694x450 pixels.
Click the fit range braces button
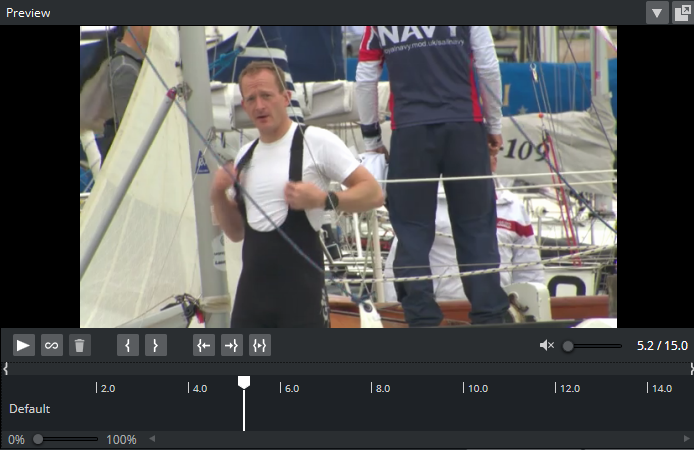pos(260,345)
